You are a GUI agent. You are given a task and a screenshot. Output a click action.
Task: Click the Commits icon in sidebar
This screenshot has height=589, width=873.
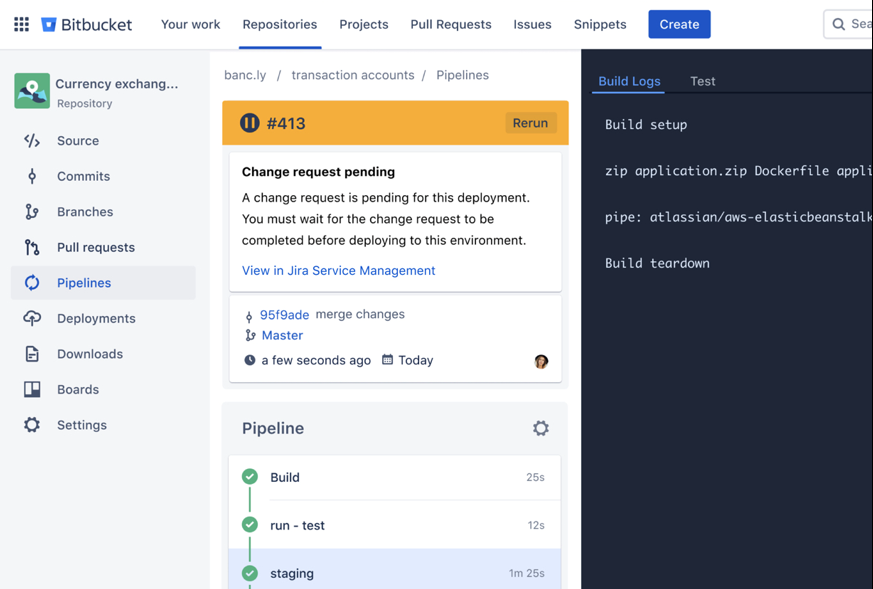tap(32, 176)
